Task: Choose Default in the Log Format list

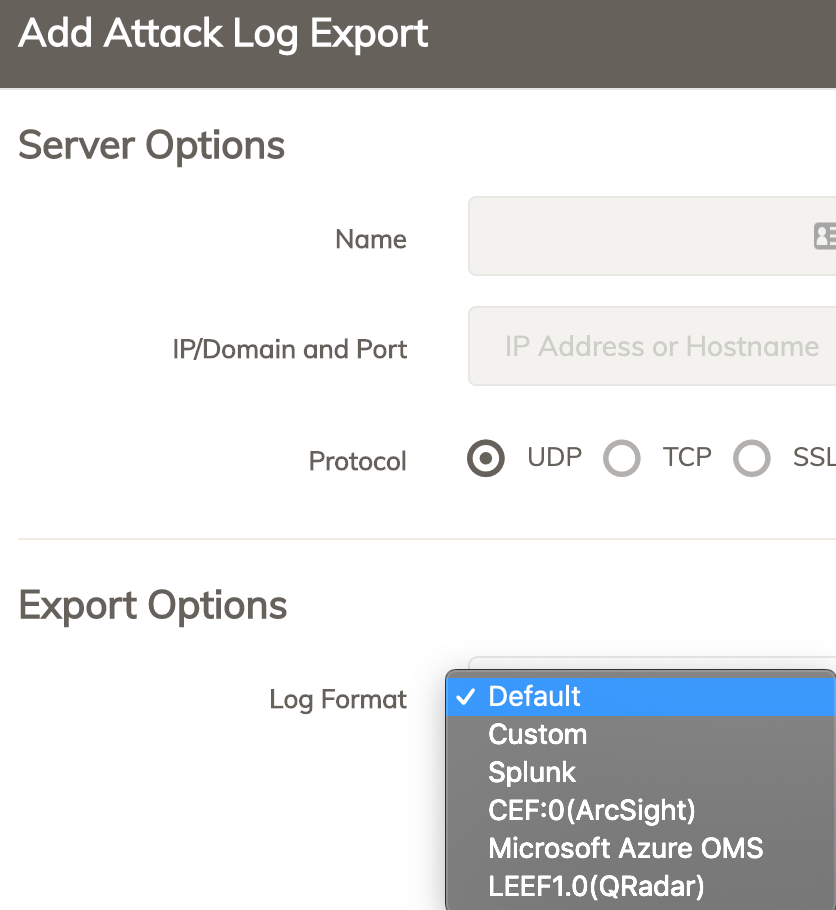Action: [x=534, y=697]
